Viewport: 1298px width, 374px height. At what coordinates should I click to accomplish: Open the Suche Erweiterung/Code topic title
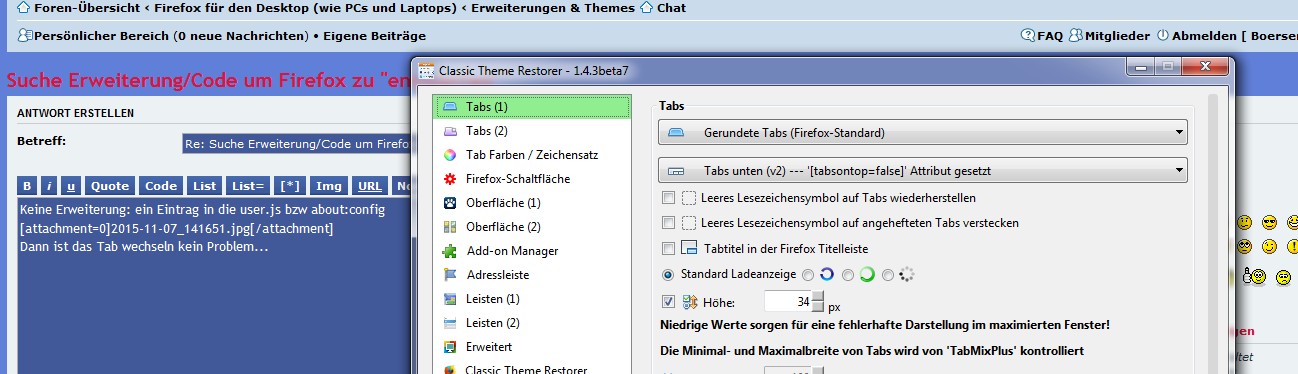208,80
